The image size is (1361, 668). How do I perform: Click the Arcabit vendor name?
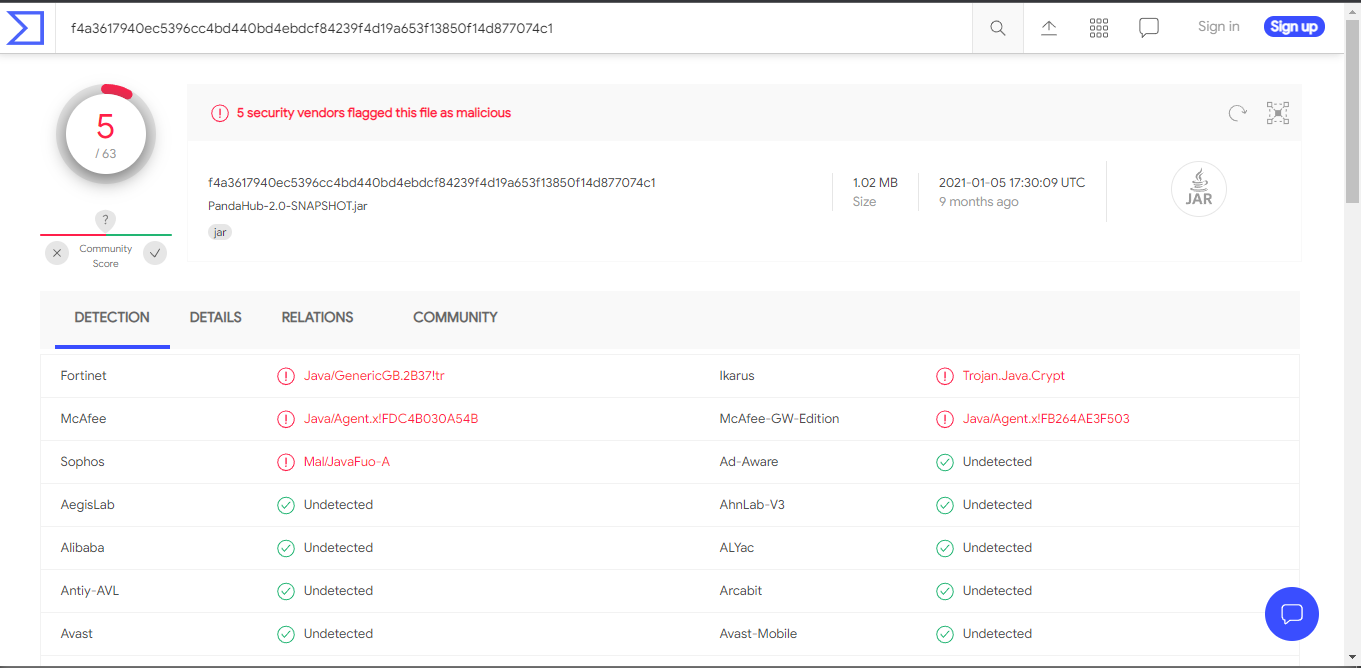coord(741,591)
